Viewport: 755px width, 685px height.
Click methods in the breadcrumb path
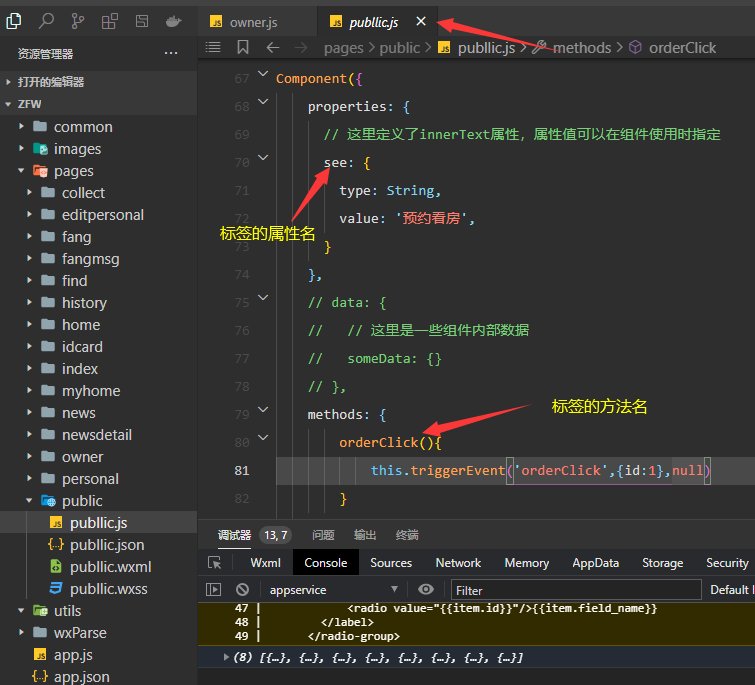pos(581,47)
